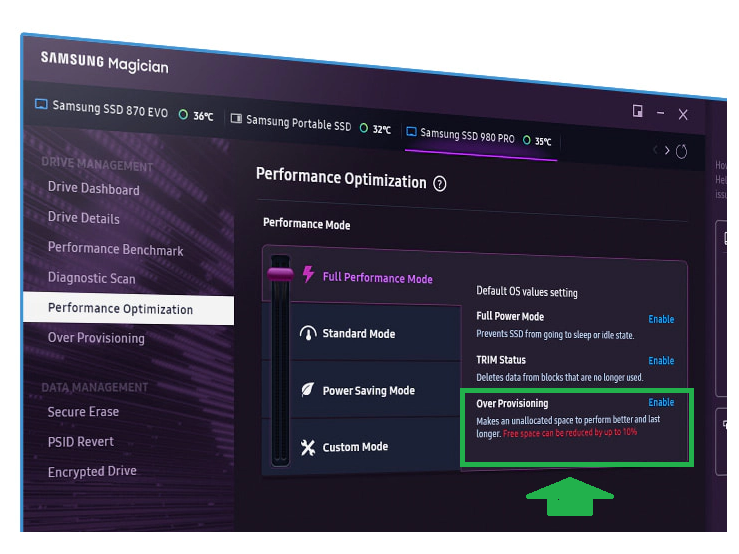
Task: Click the Performance Mode heading
Action: [x=306, y=223]
